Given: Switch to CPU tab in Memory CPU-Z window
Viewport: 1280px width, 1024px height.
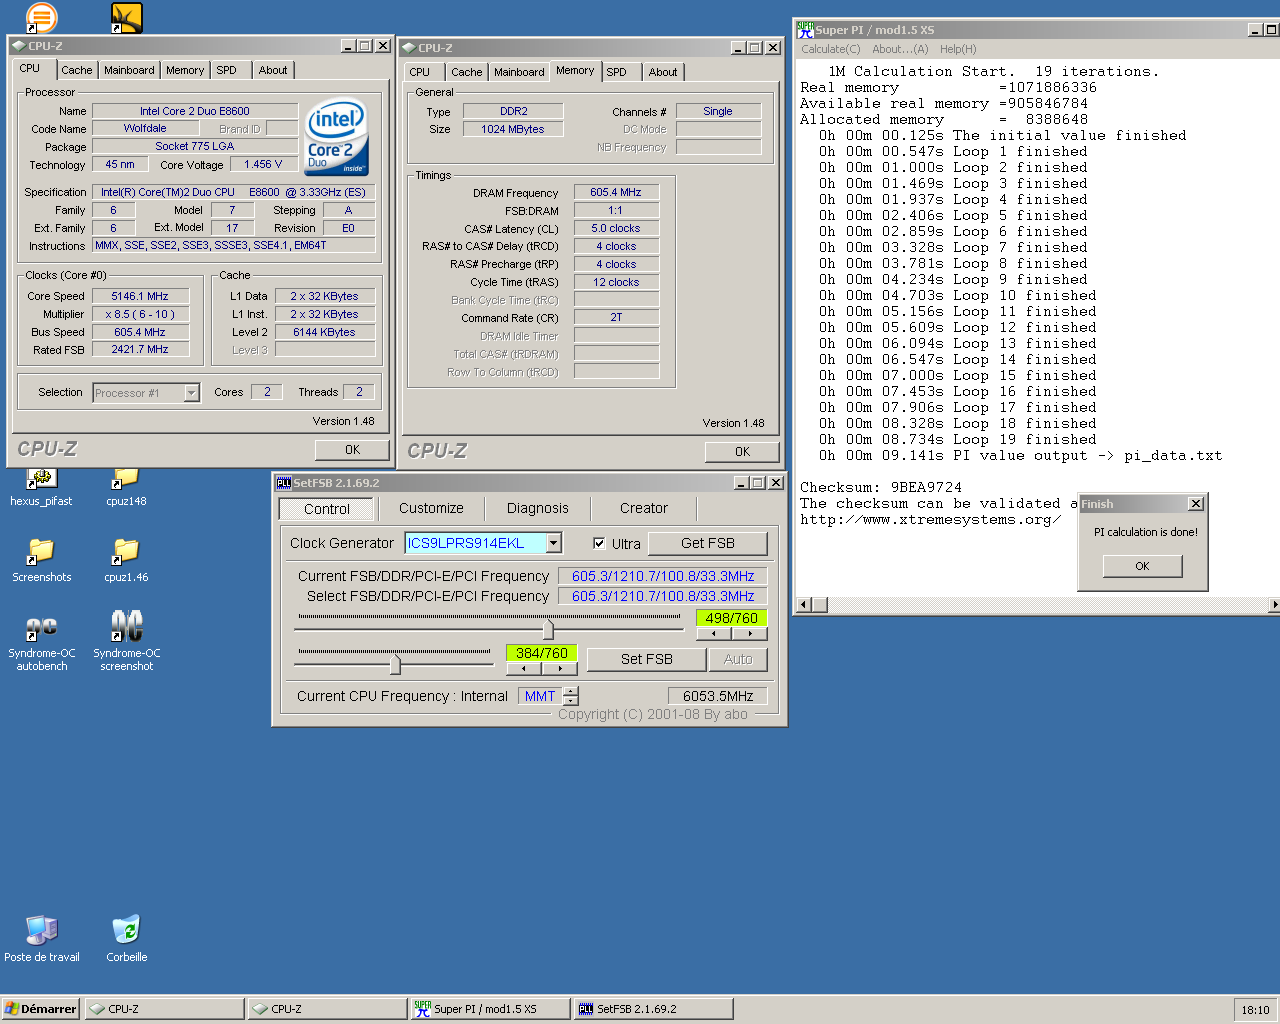Looking at the screenshot, I should 420,72.
